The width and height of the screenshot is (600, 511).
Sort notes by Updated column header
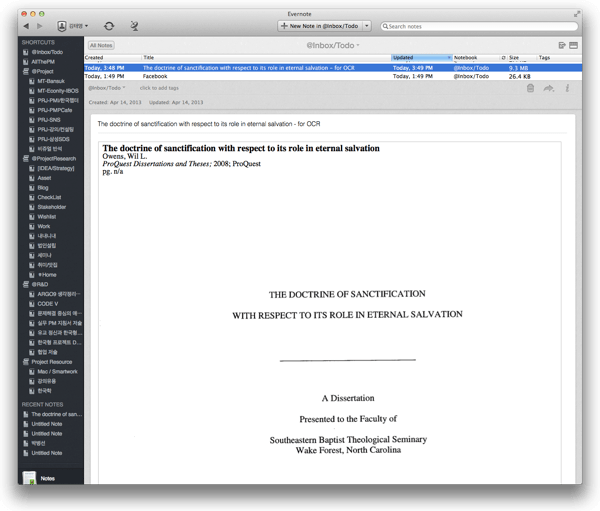pos(420,58)
